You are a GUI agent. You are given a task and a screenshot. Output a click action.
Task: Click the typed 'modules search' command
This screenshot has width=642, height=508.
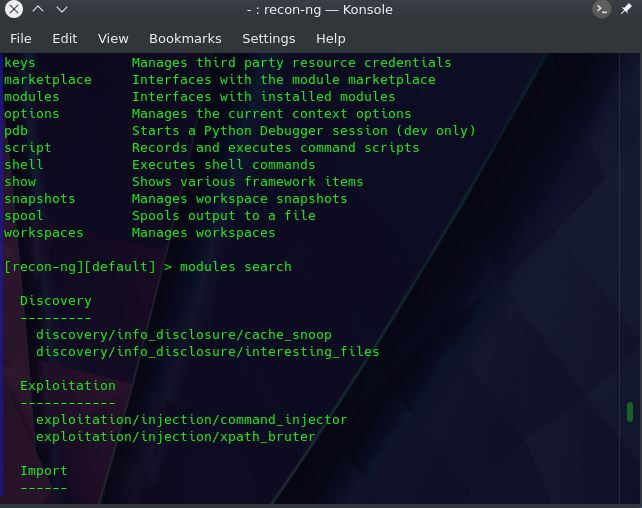point(235,267)
